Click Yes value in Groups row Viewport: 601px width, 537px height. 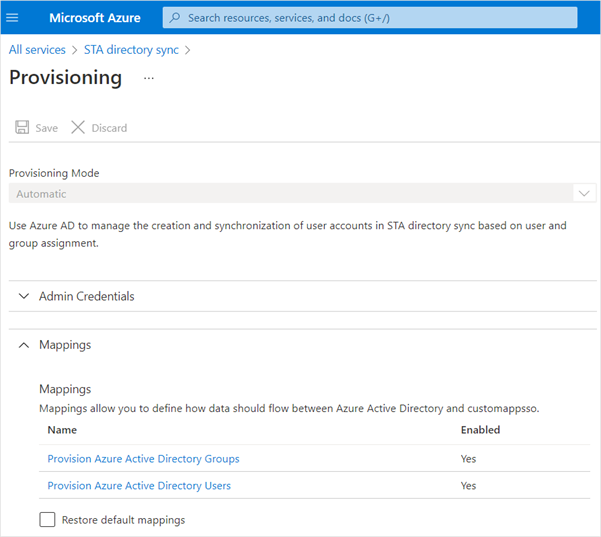[468, 459]
